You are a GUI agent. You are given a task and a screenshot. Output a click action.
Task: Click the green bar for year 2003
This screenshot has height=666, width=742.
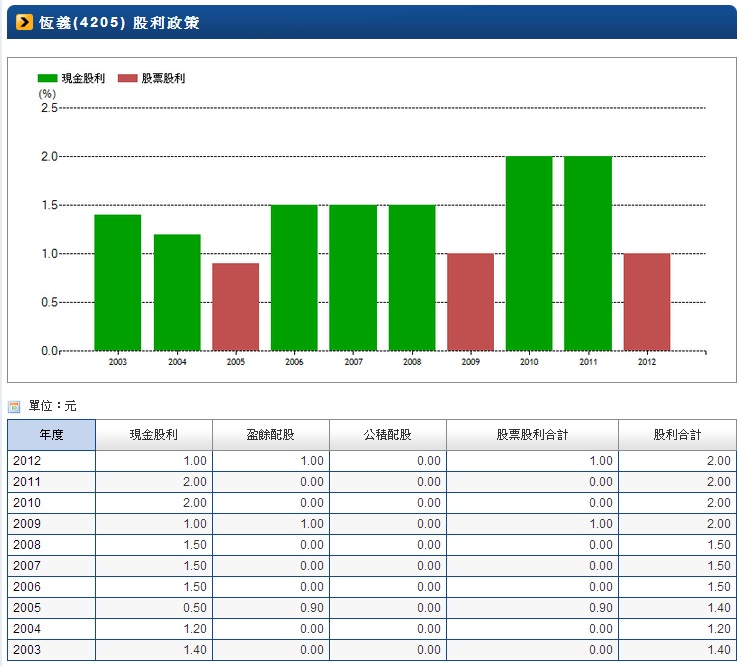[118, 283]
